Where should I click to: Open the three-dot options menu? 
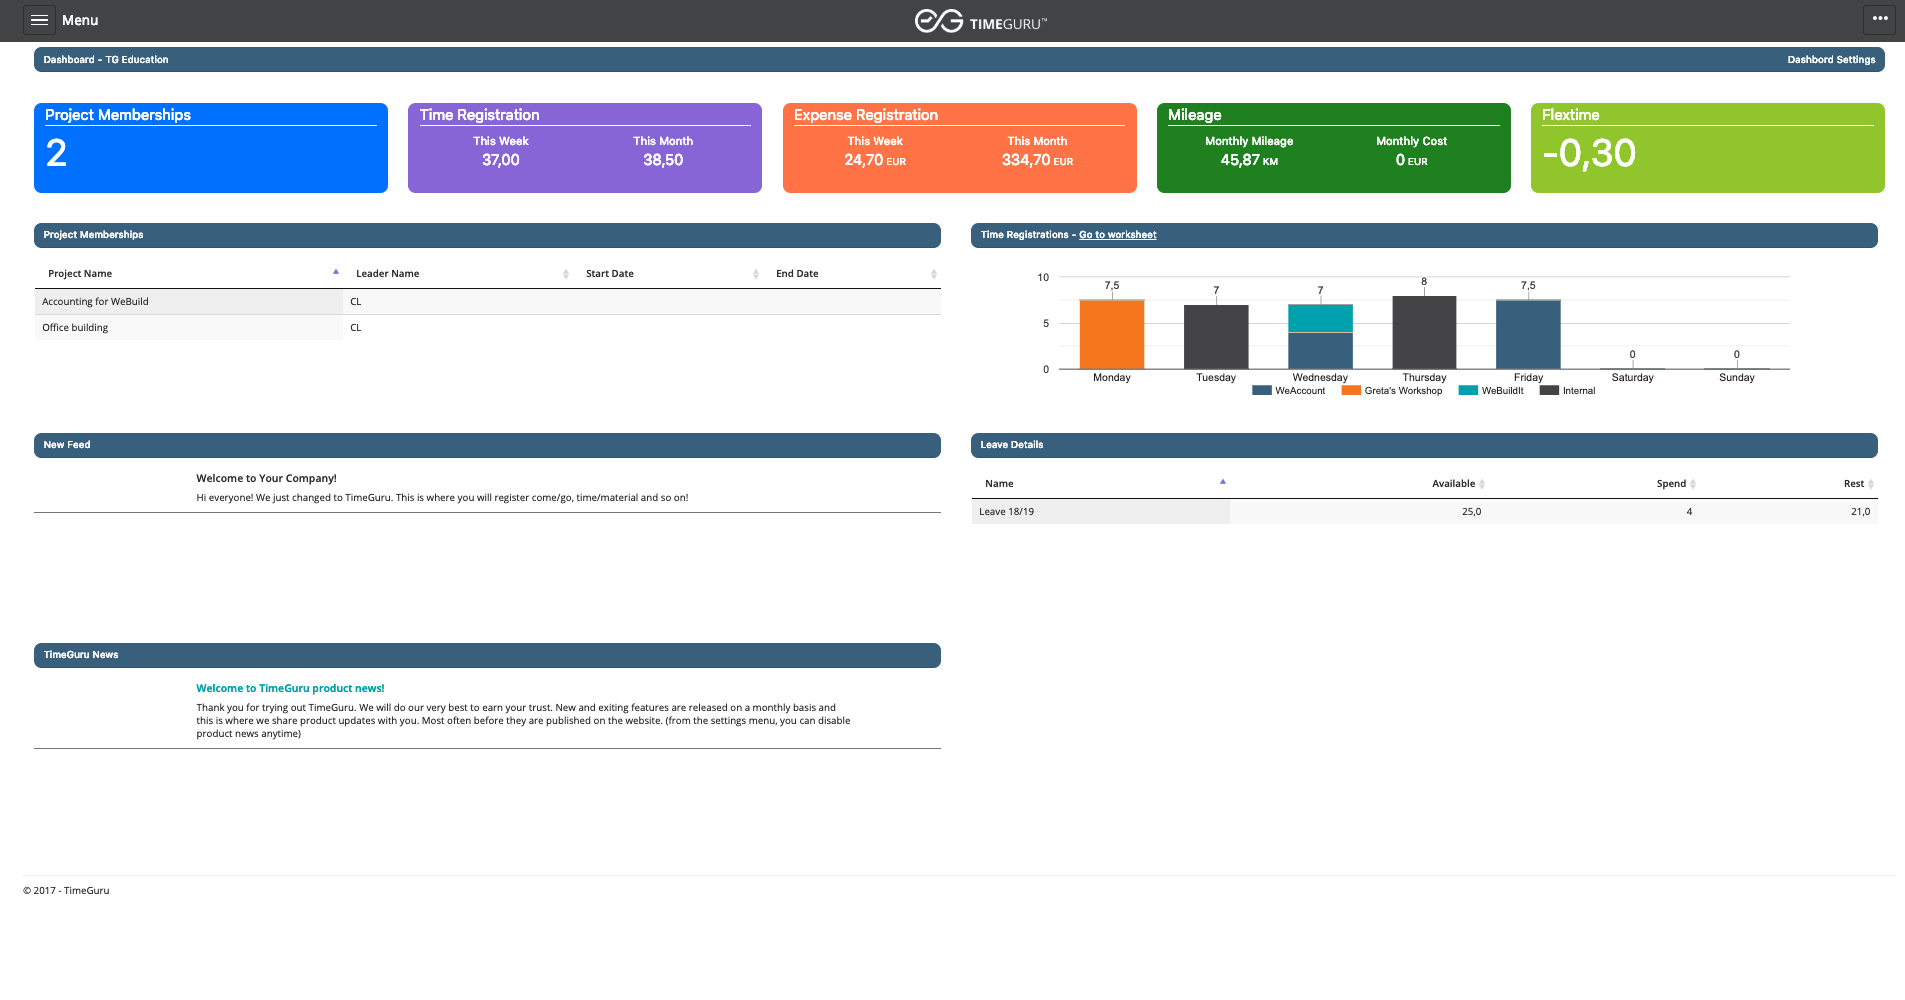coord(1880,19)
